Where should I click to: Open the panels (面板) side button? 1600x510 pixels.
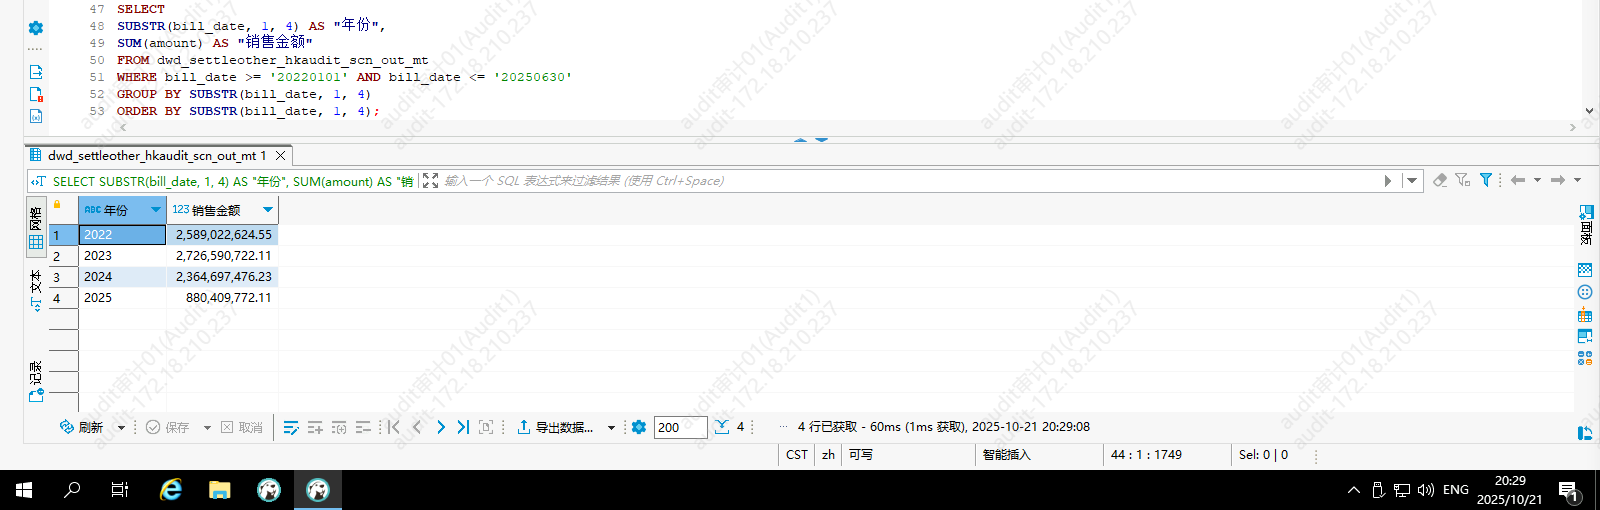tap(1585, 225)
